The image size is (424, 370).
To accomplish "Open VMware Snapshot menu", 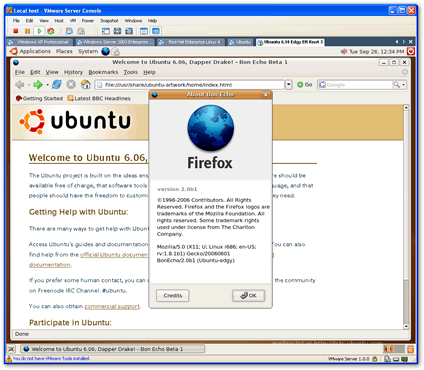I will pyautogui.click(x=109, y=21).
